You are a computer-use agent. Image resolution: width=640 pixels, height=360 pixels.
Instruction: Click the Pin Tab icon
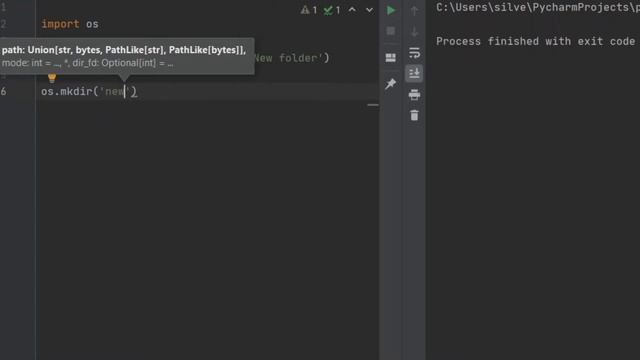[x=391, y=84]
